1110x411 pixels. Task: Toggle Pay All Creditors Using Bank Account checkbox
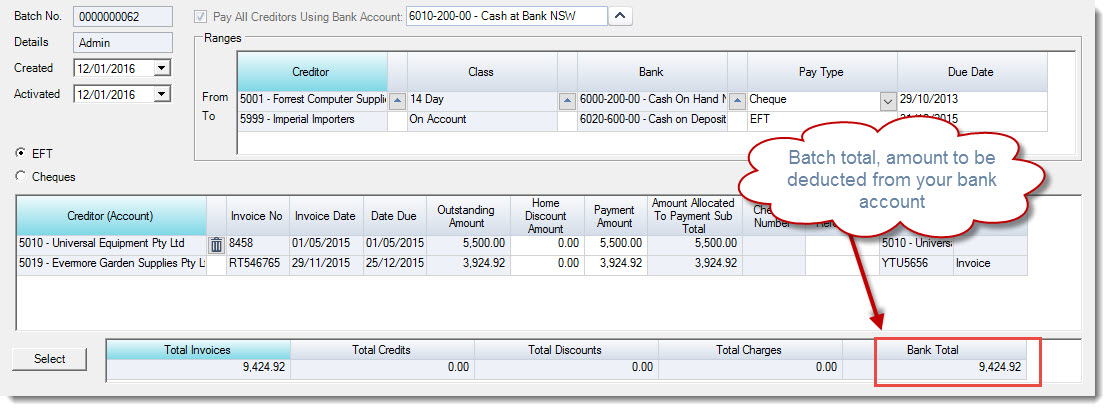click(x=201, y=16)
